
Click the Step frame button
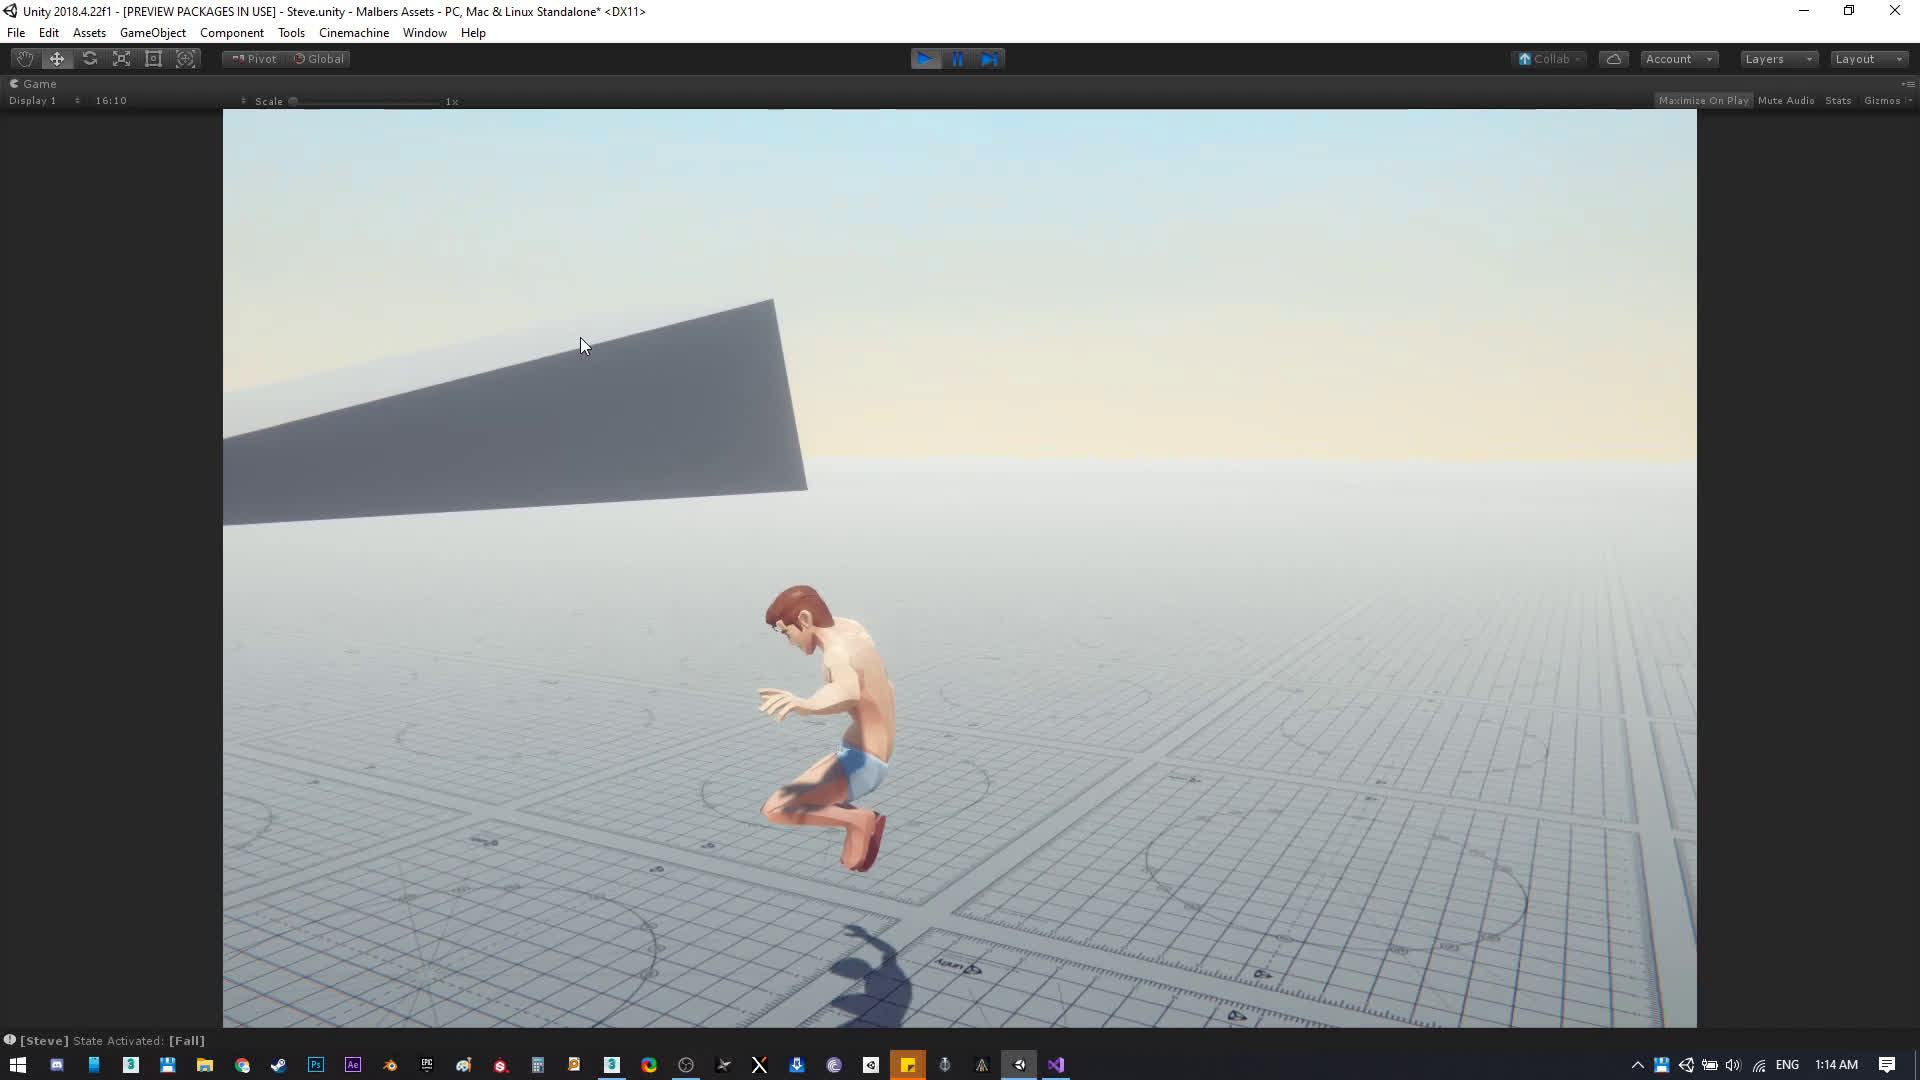pyautogui.click(x=989, y=59)
